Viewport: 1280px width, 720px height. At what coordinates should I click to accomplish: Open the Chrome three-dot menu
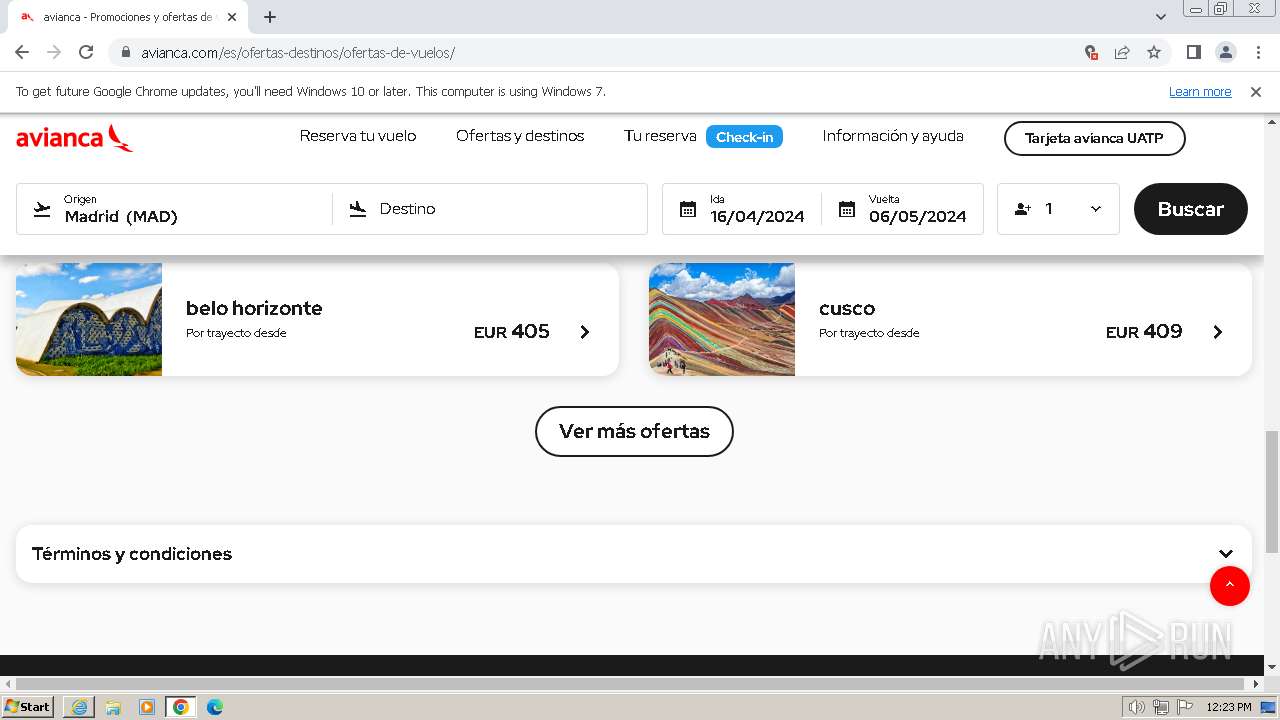pos(1258,52)
